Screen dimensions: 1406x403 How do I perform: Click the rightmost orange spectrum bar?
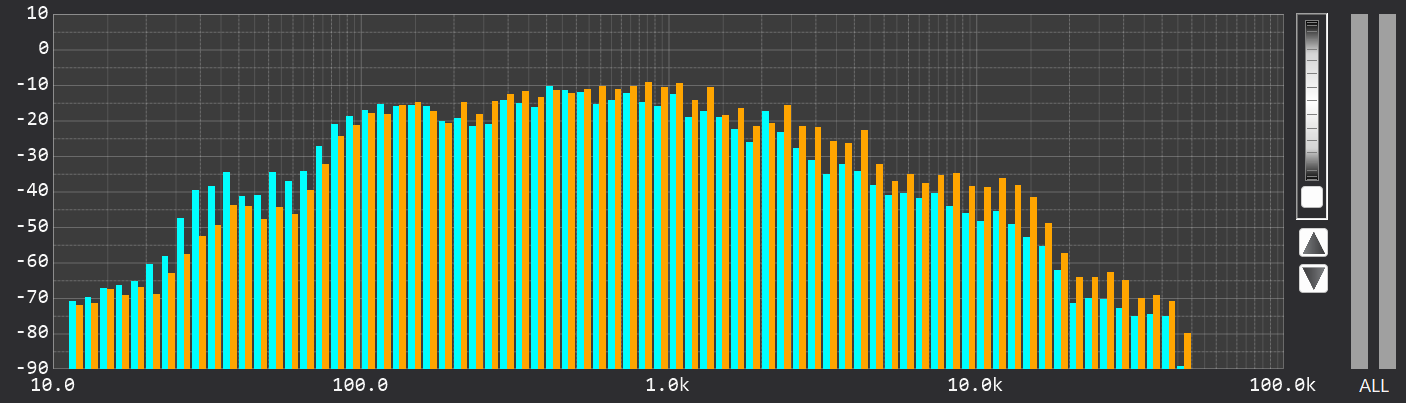pos(1187,350)
